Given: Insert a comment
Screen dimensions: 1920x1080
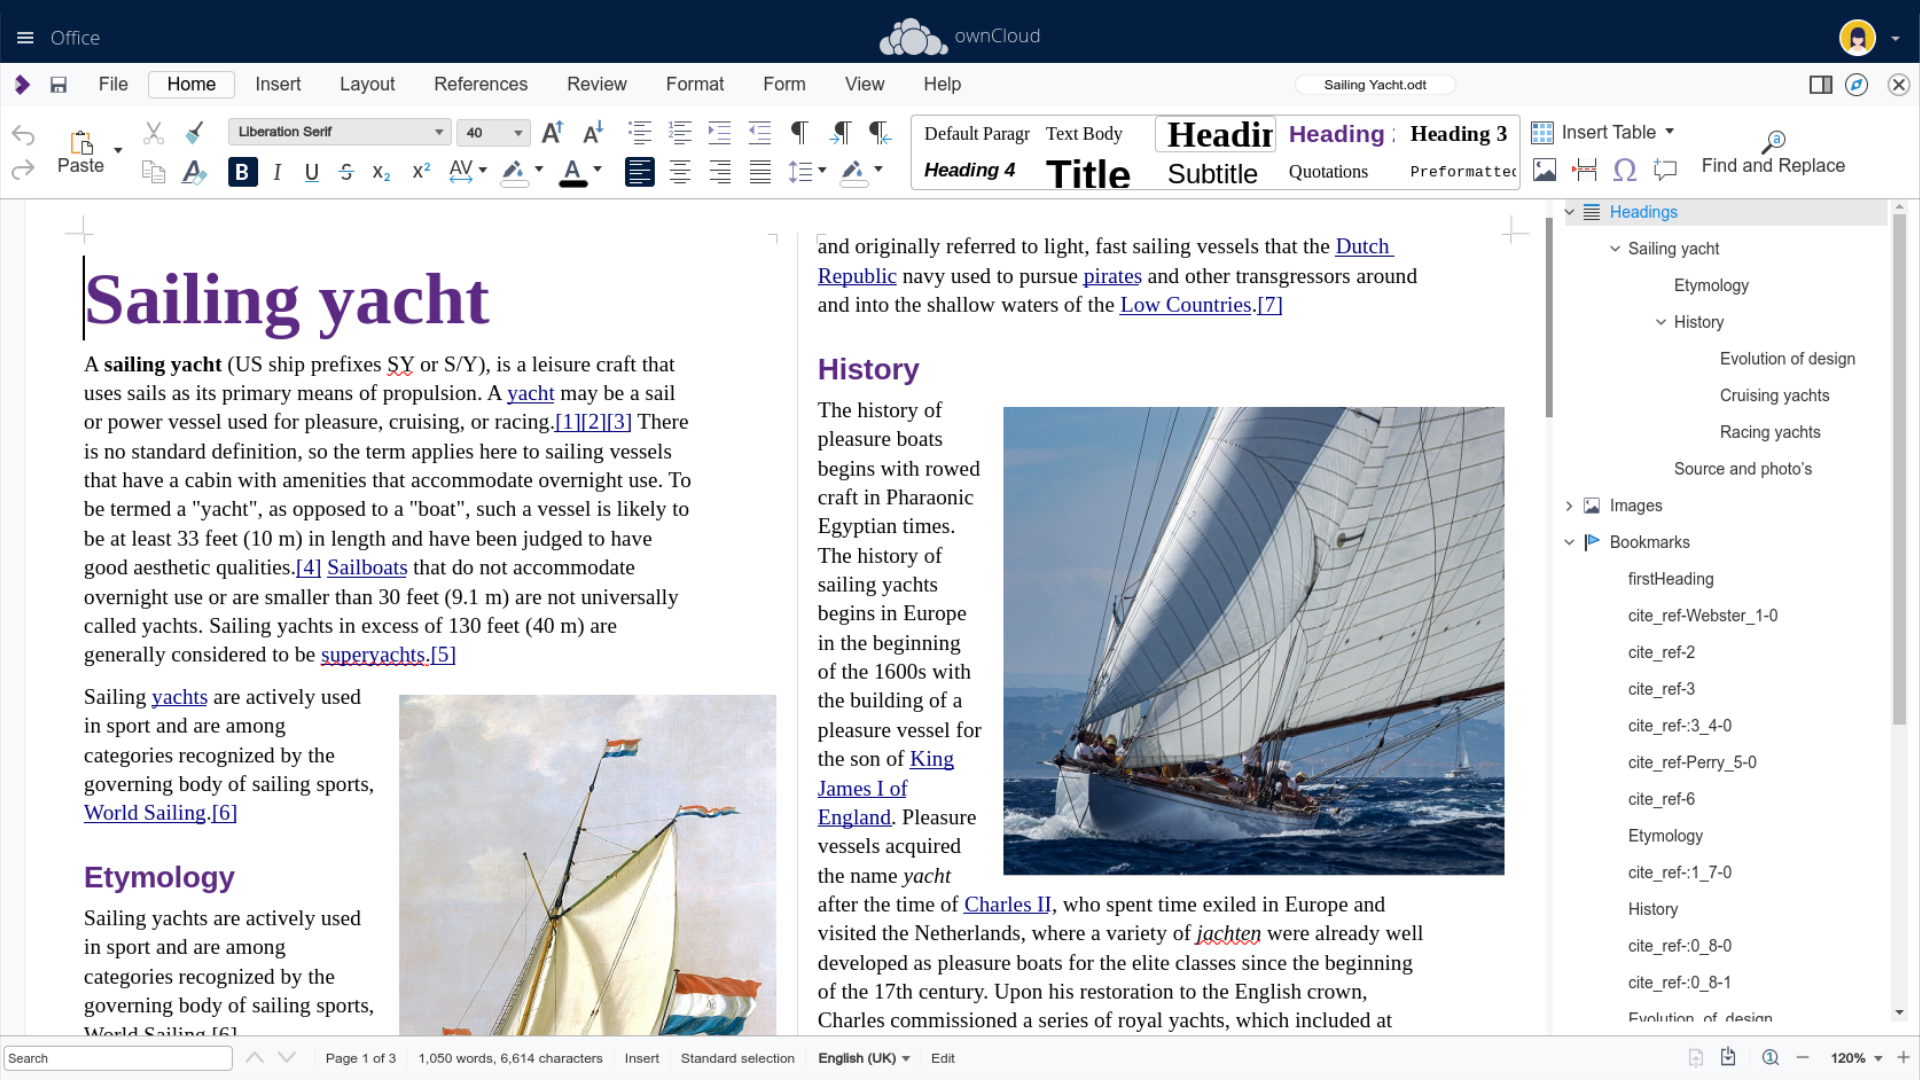Looking at the screenshot, I should (x=1665, y=170).
